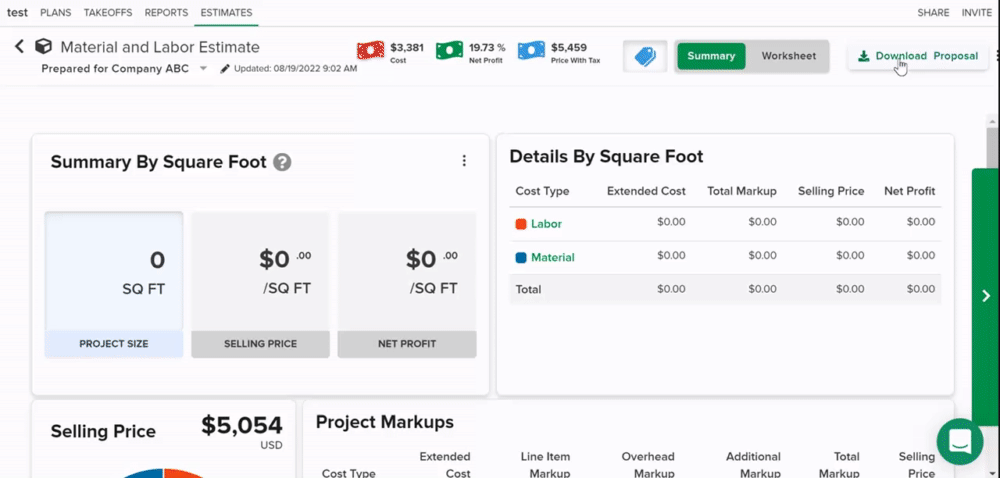Click the Total row label in Details table
Image resolution: width=1000 pixels, height=478 pixels.
point(528,289)
